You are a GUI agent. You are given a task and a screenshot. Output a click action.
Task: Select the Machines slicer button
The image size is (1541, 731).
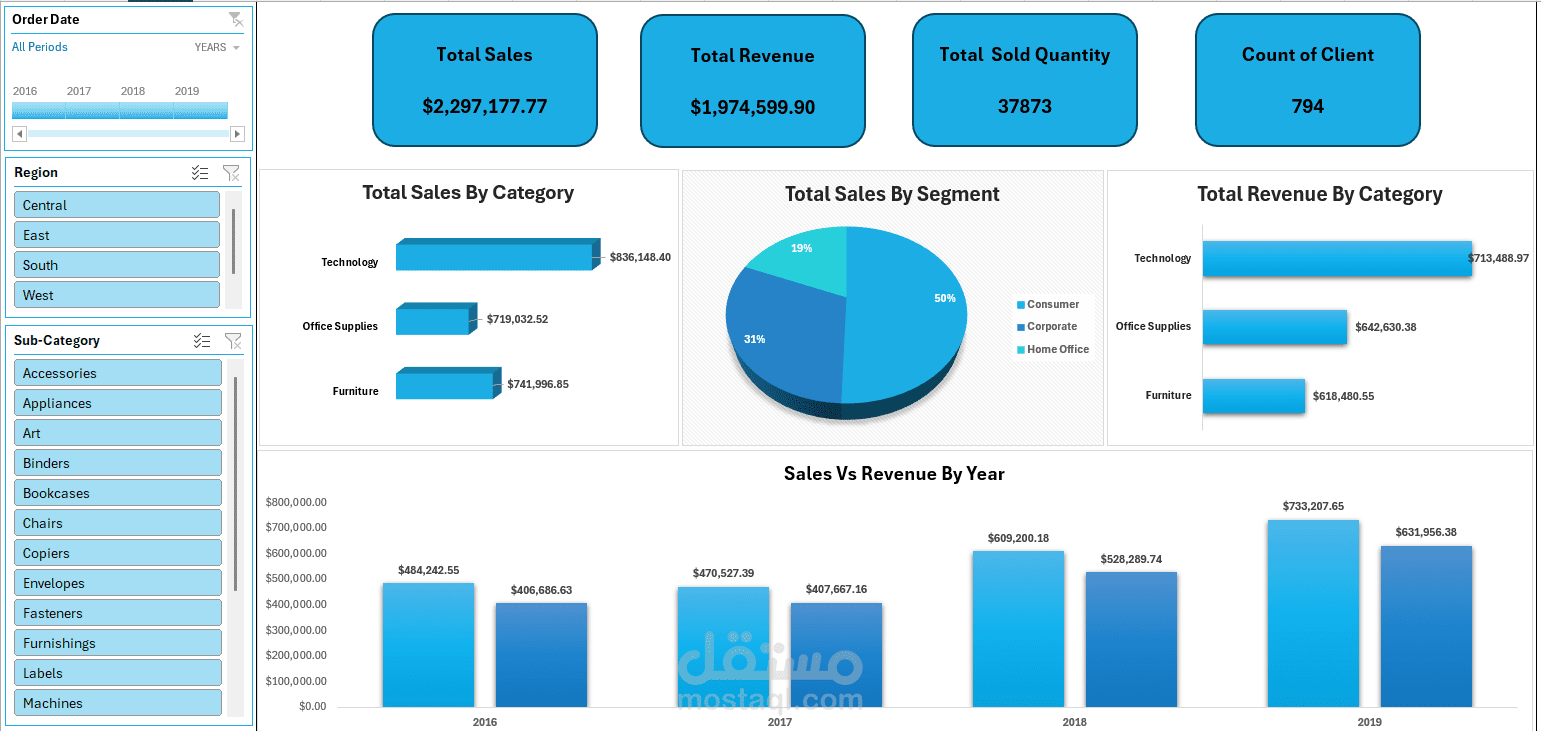point(118,703)
